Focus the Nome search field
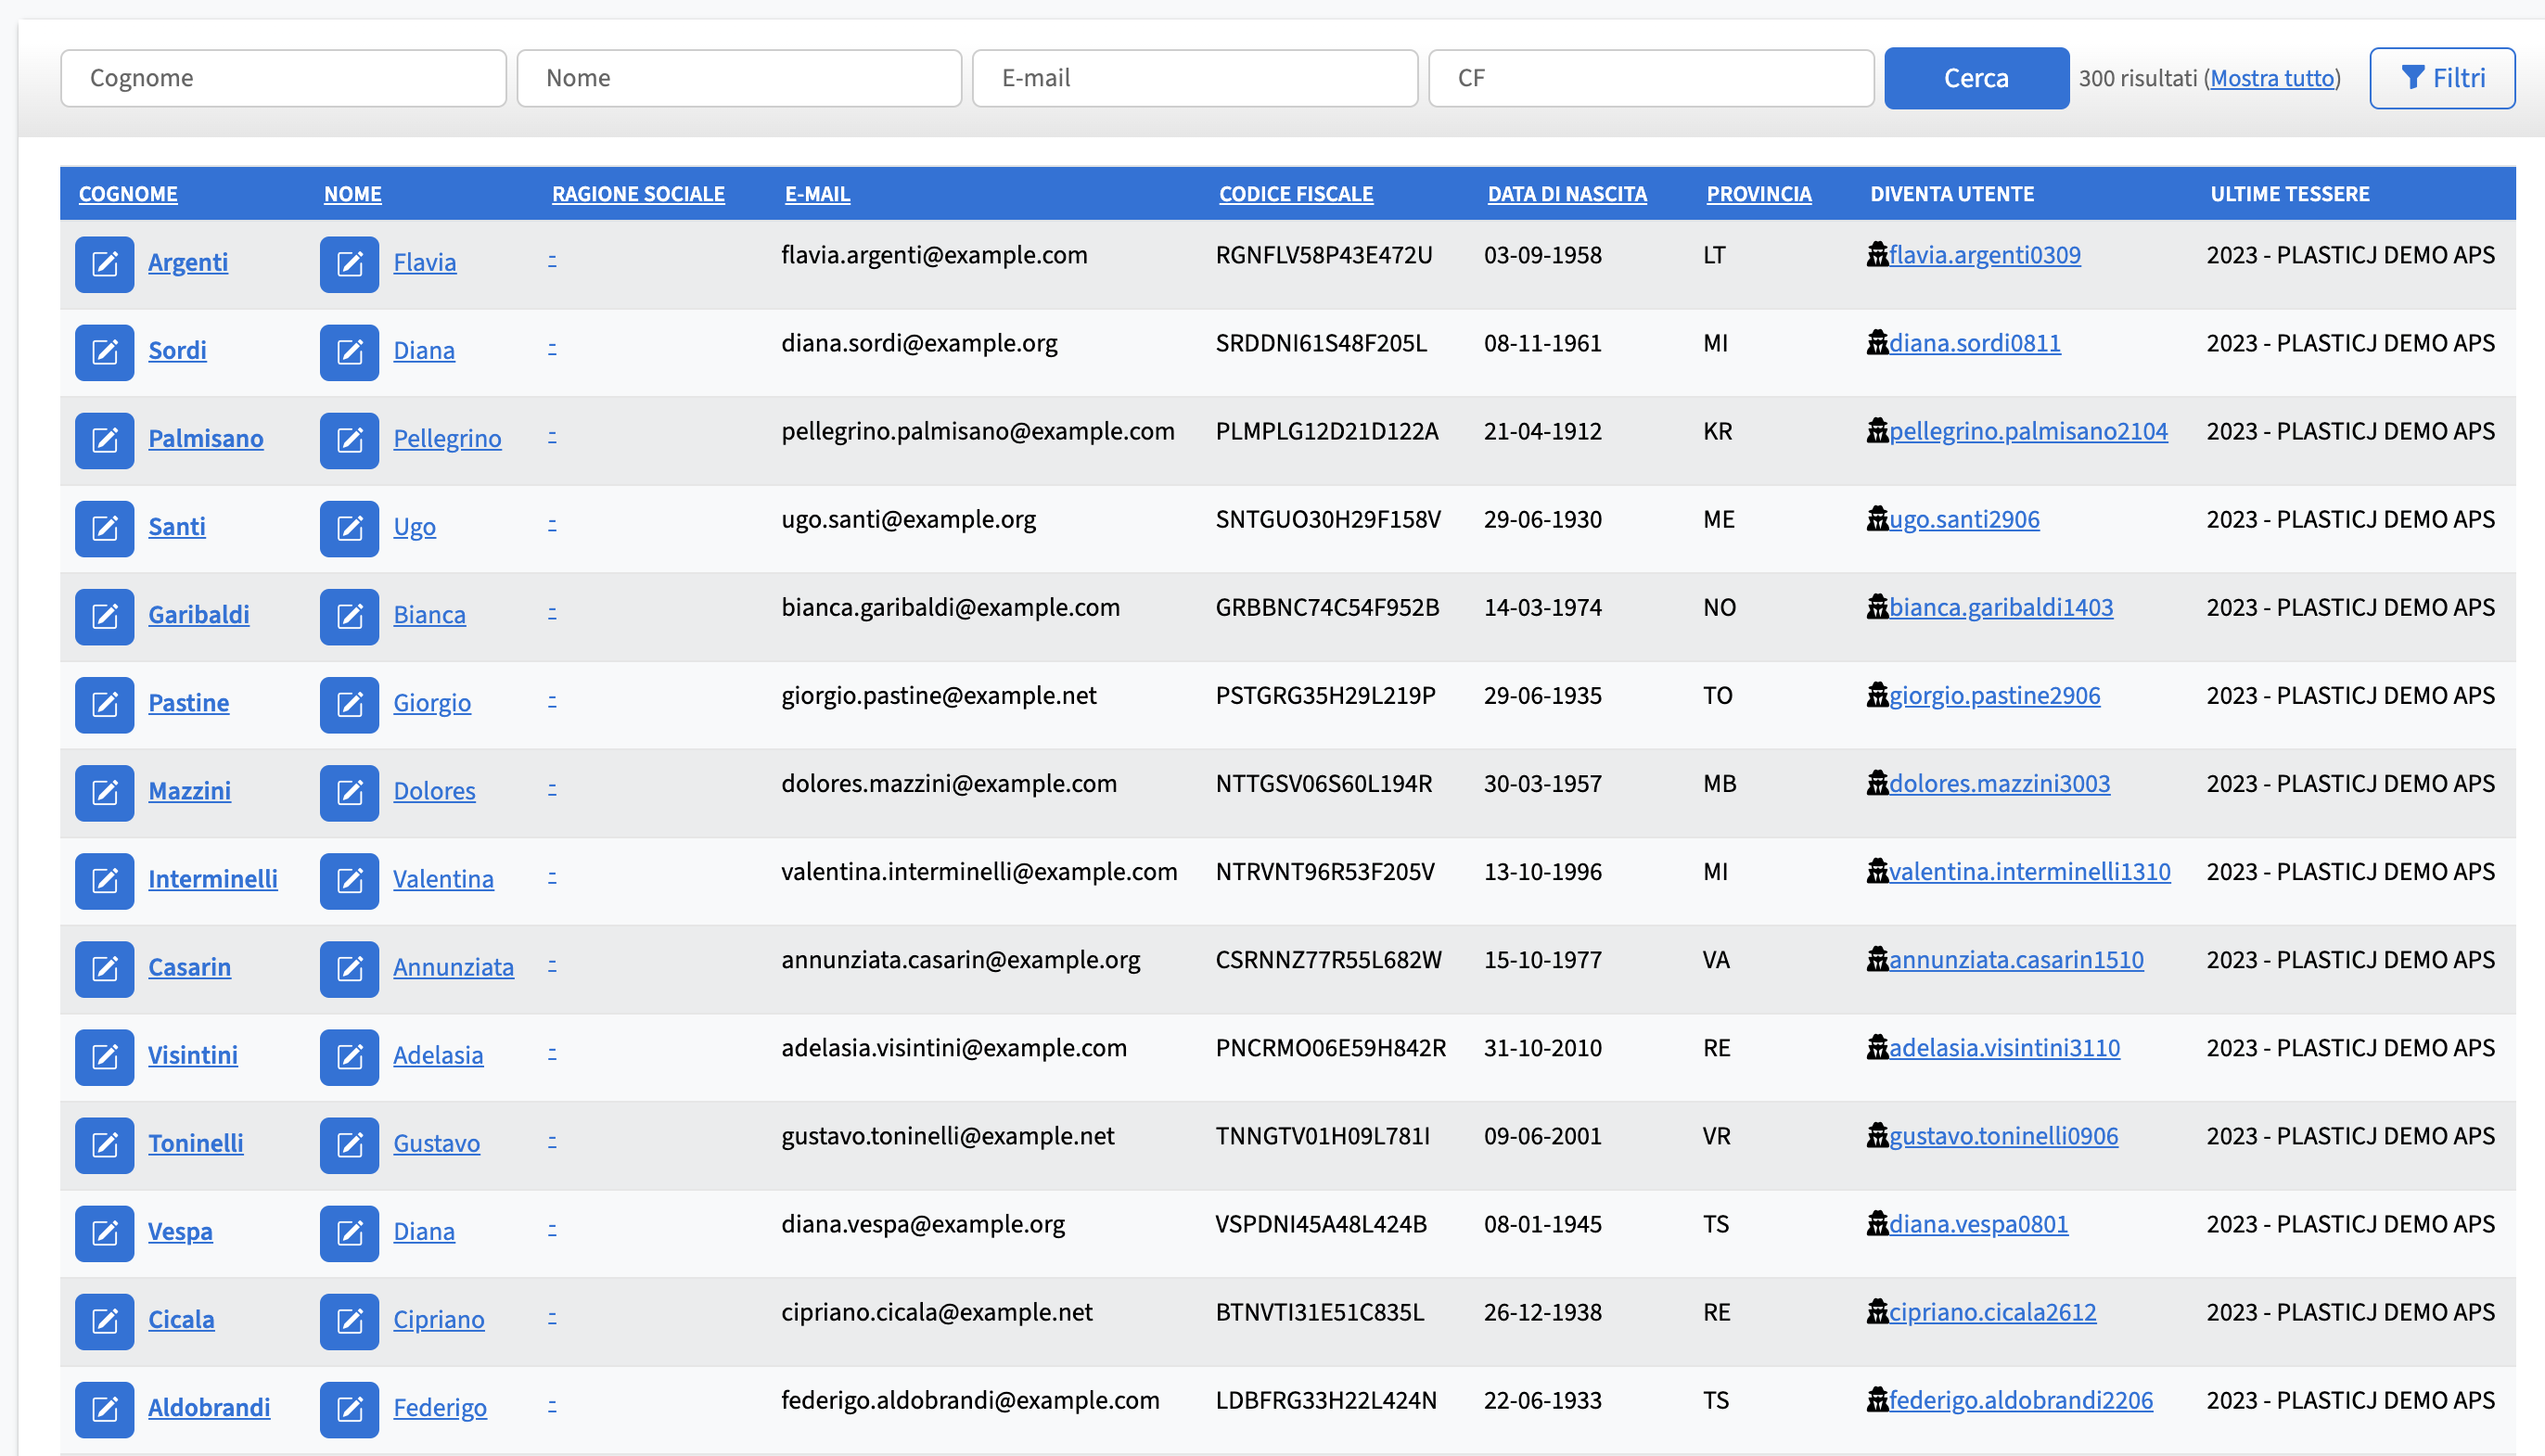The height and width of the screenshot is (1456, 2545). [x=739, y=78]
